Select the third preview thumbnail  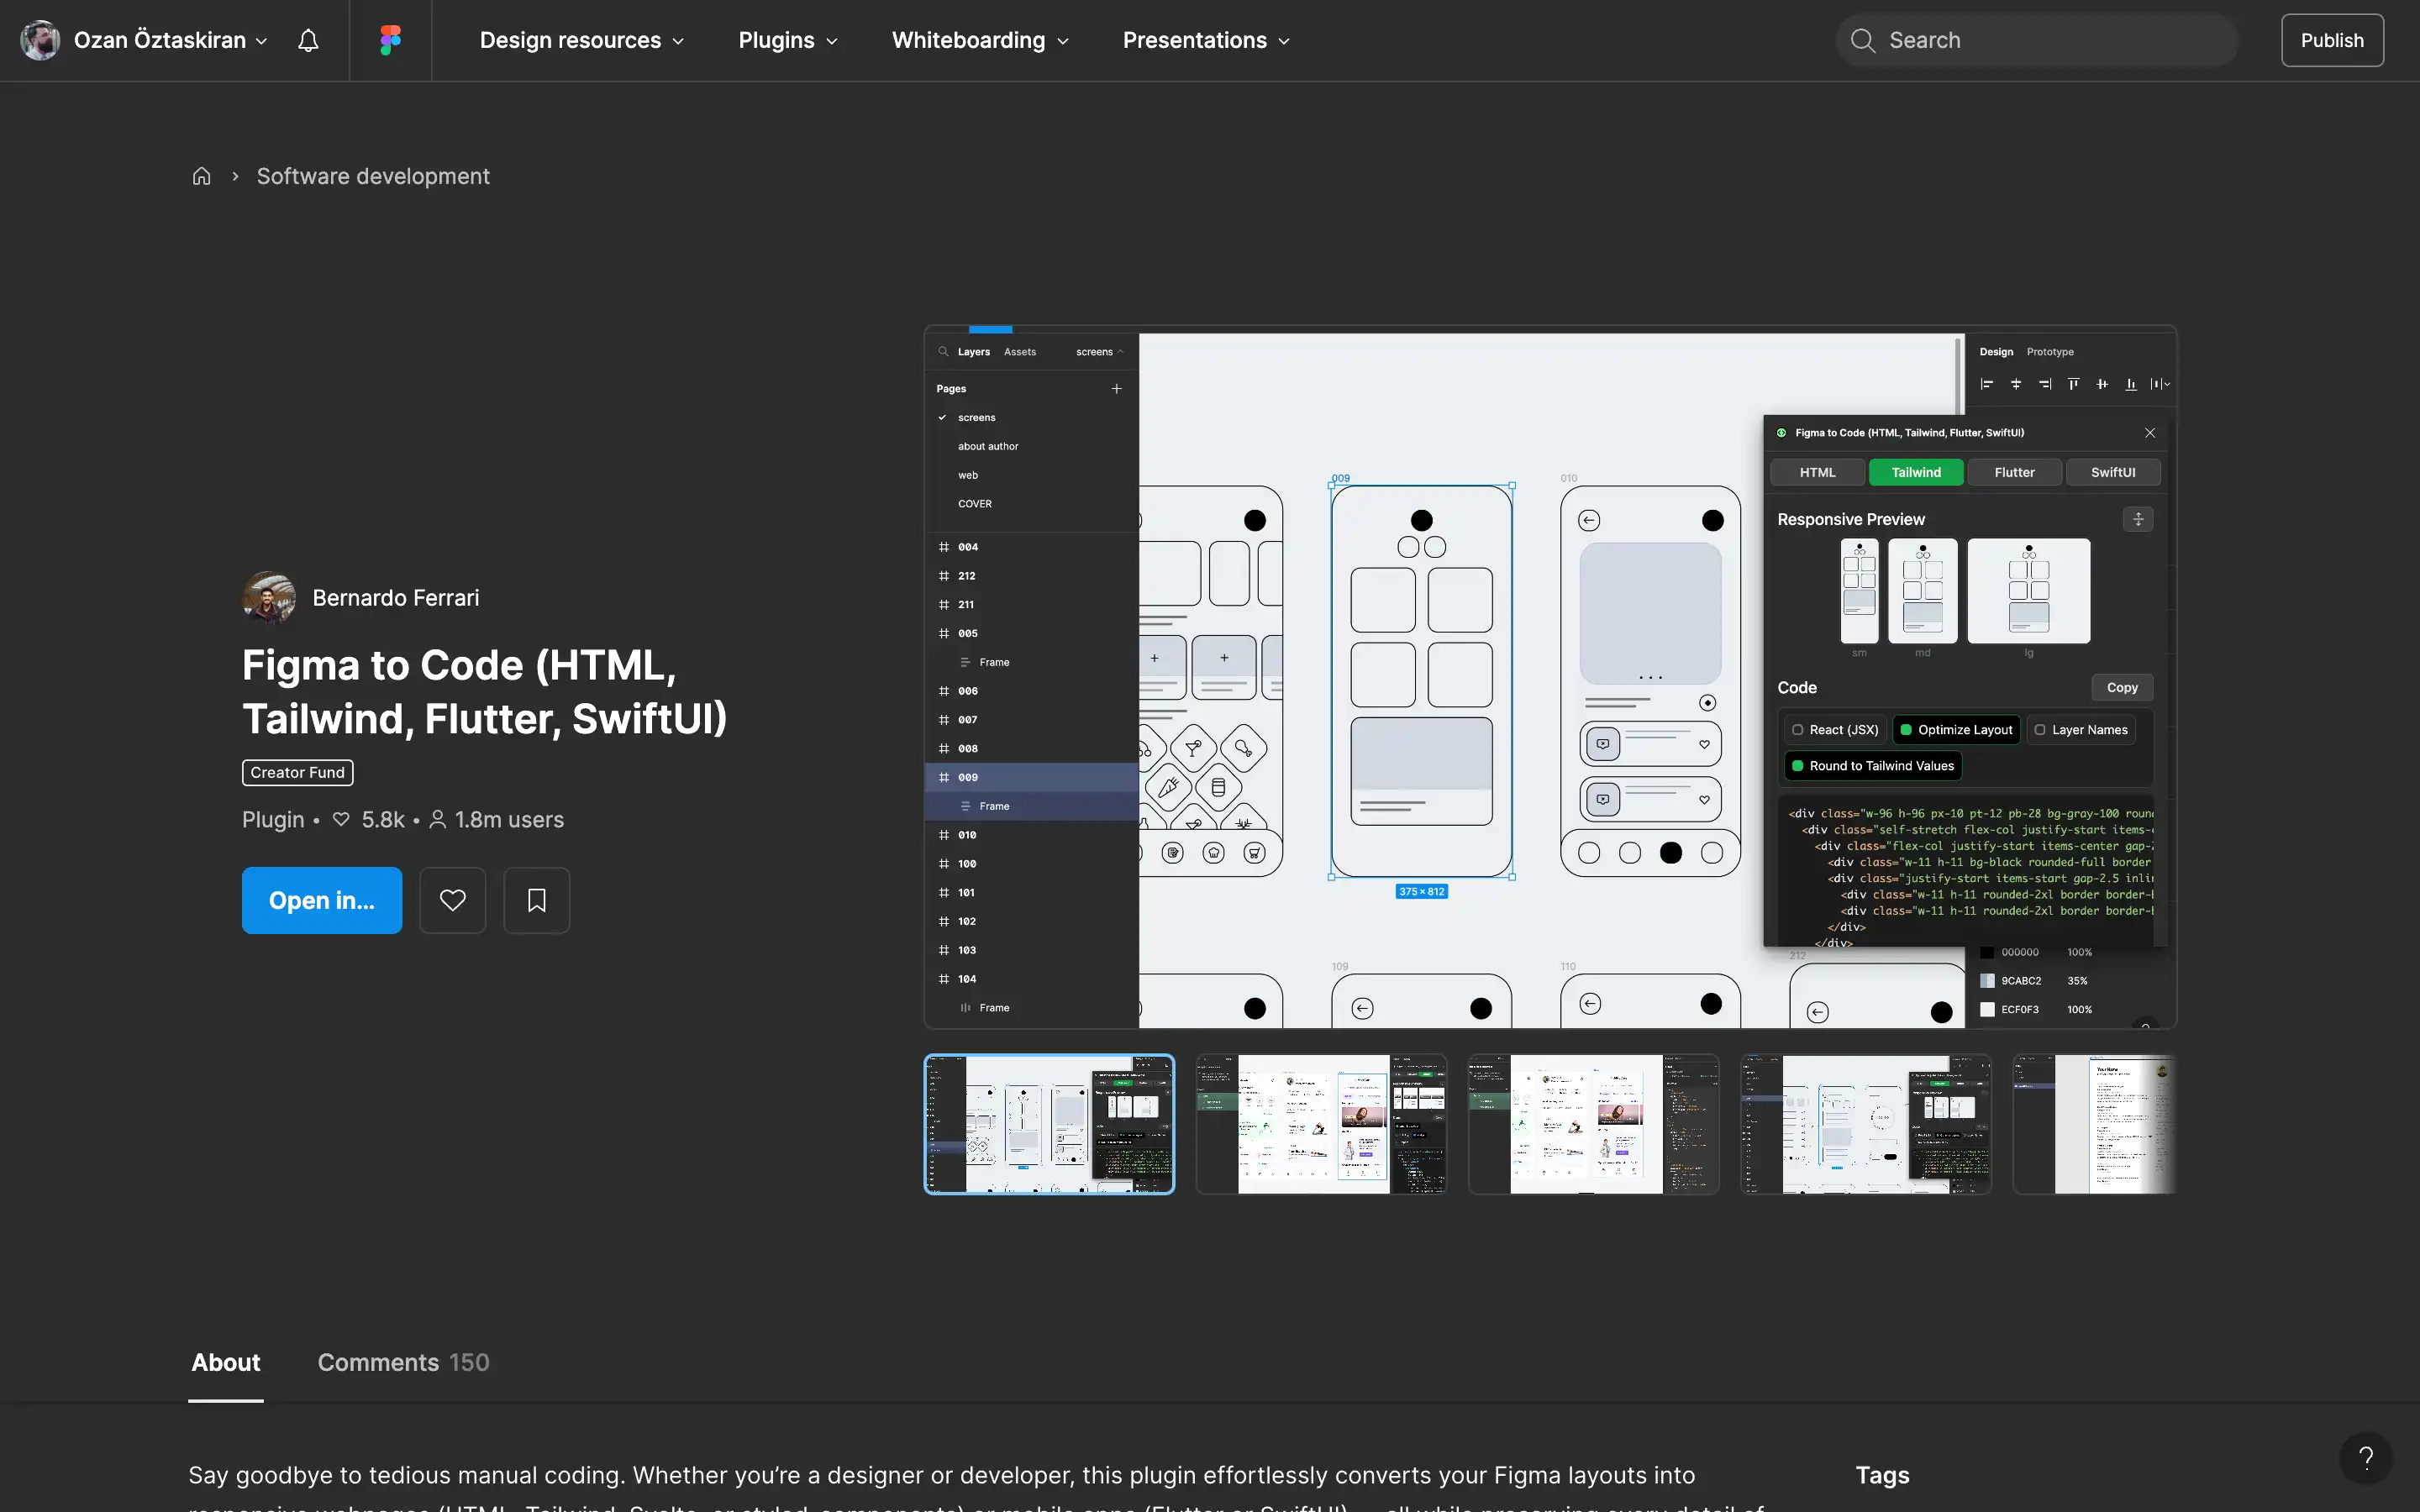pos(1593,1124)
